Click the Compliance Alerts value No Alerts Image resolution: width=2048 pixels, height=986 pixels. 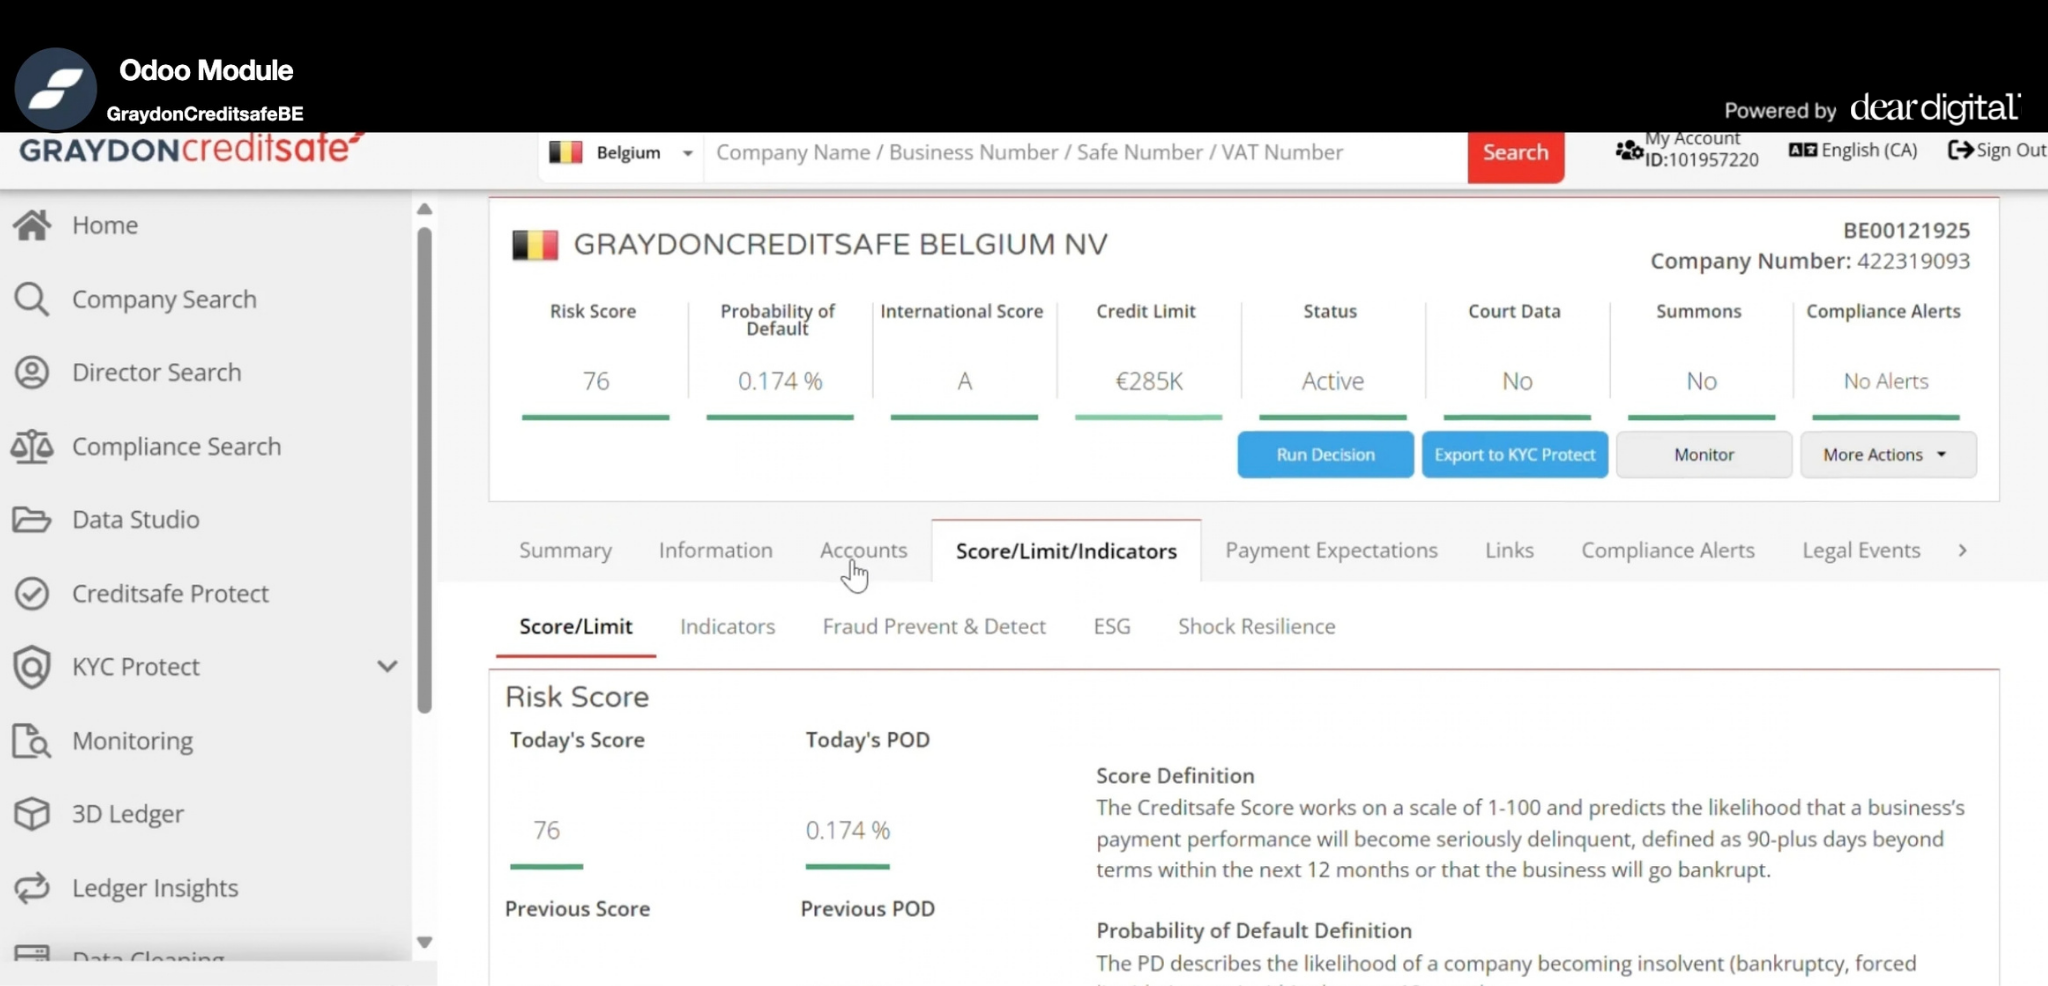(1886, 381)
